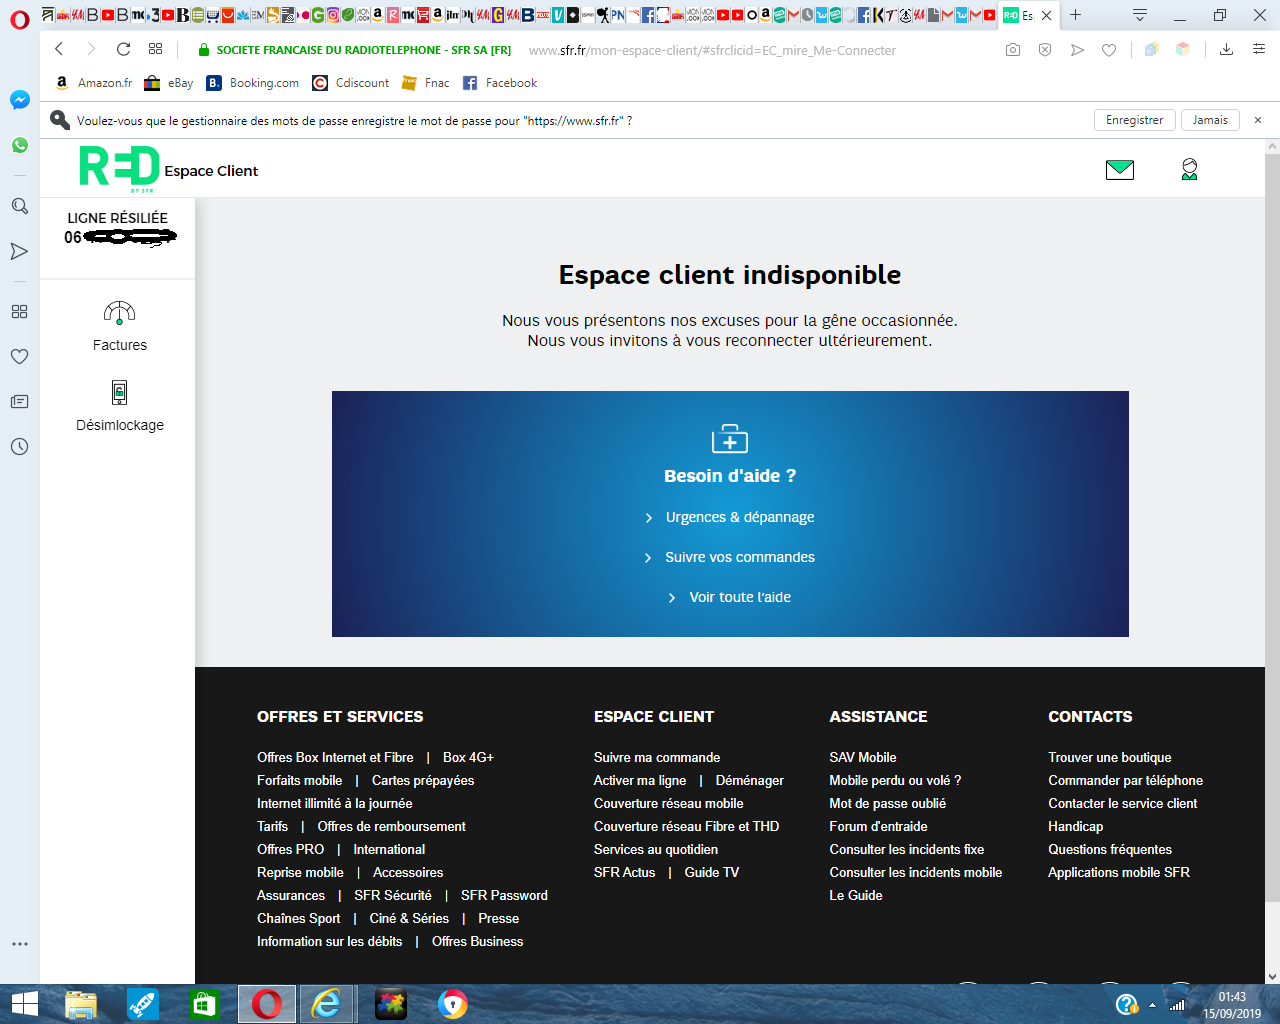Click the browser reload page icon

(123, 49)
